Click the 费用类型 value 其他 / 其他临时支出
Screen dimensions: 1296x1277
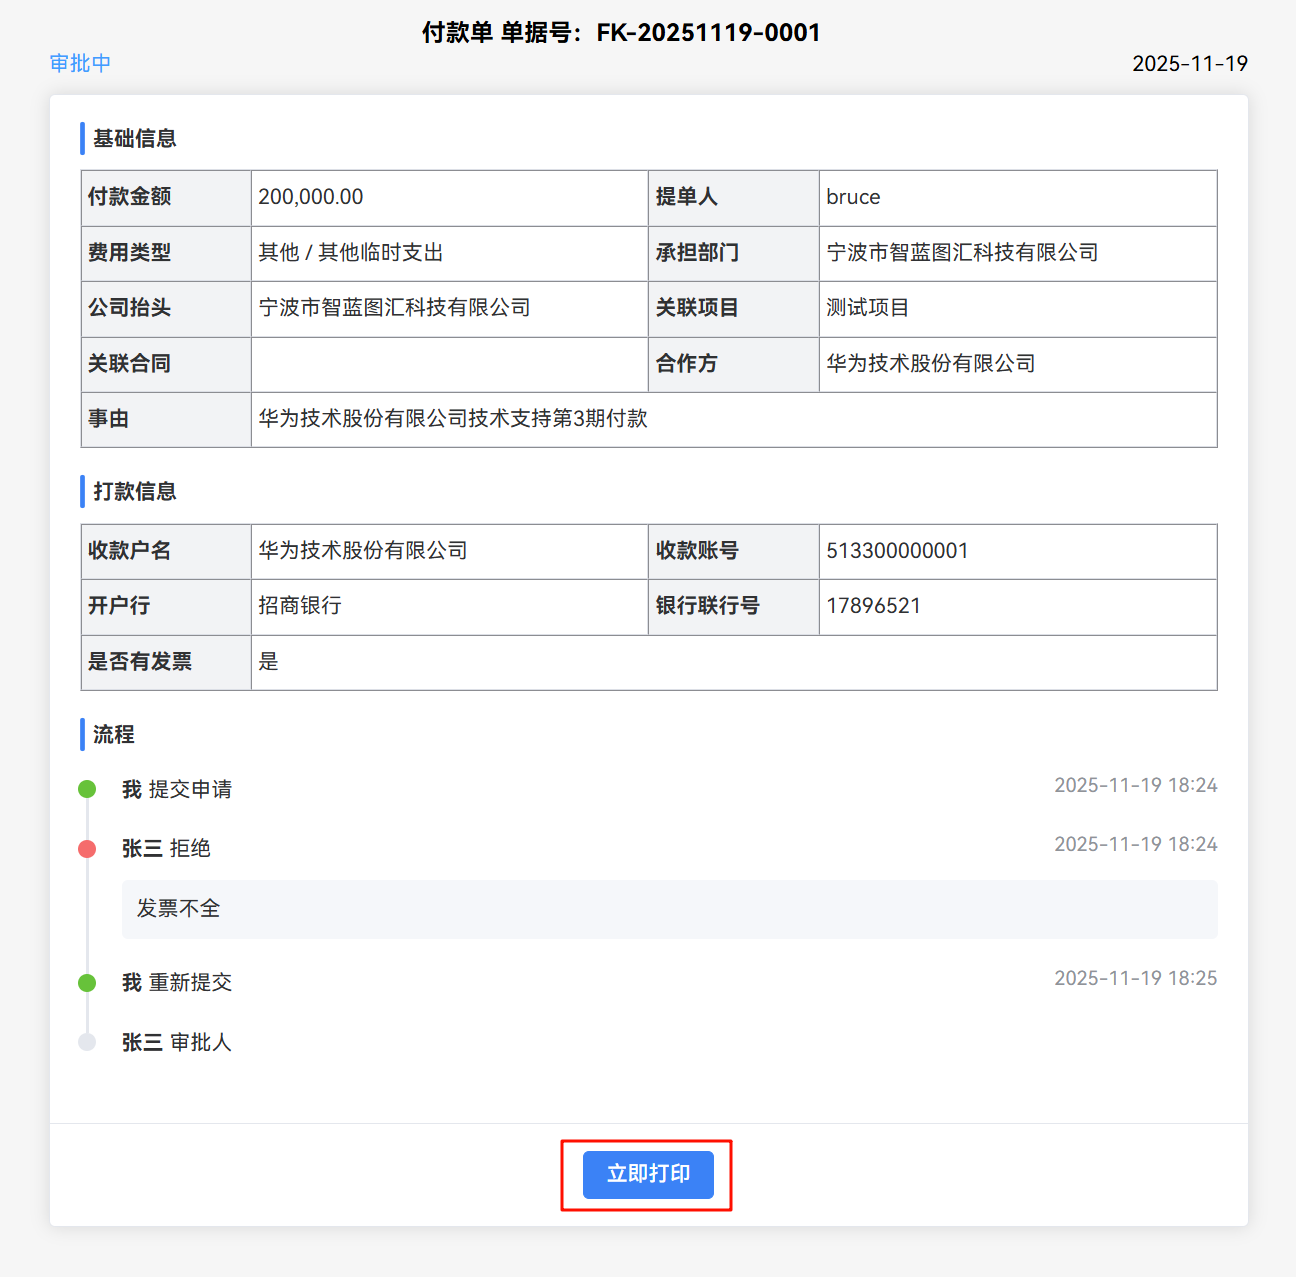[x=351, y=253]
